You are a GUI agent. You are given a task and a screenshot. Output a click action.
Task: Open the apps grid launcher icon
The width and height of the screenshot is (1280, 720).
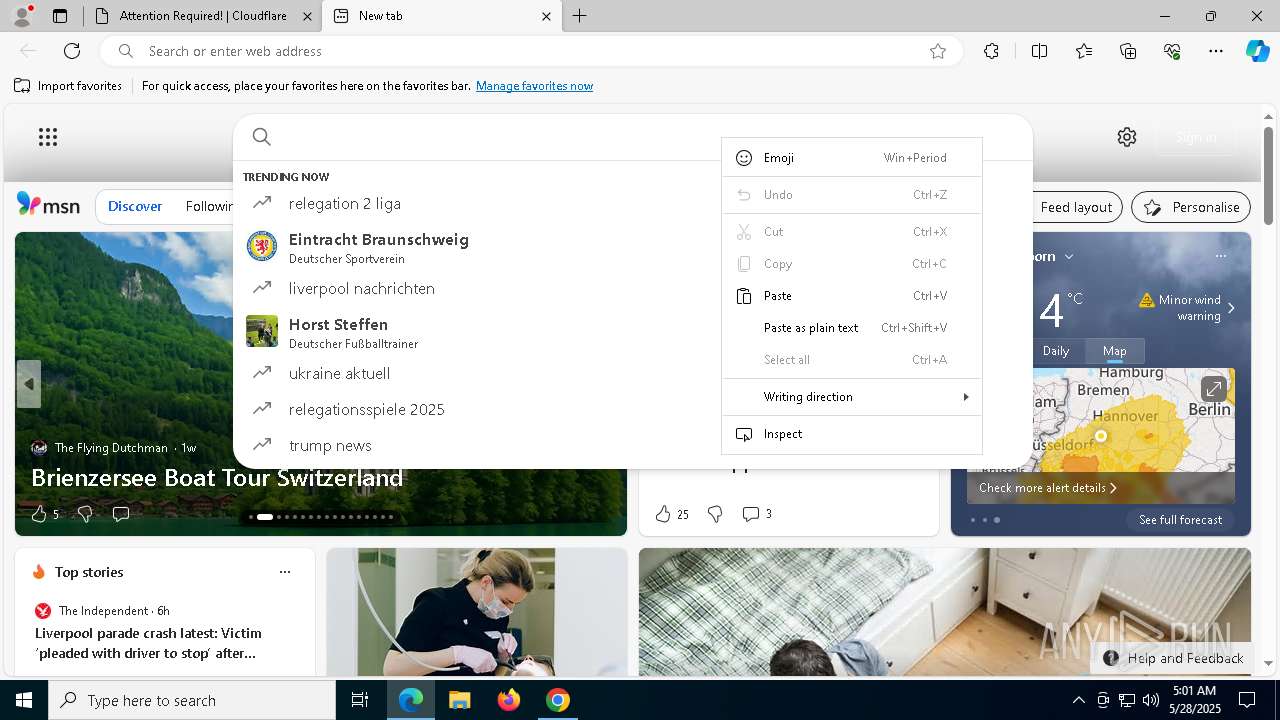point(48,137)
